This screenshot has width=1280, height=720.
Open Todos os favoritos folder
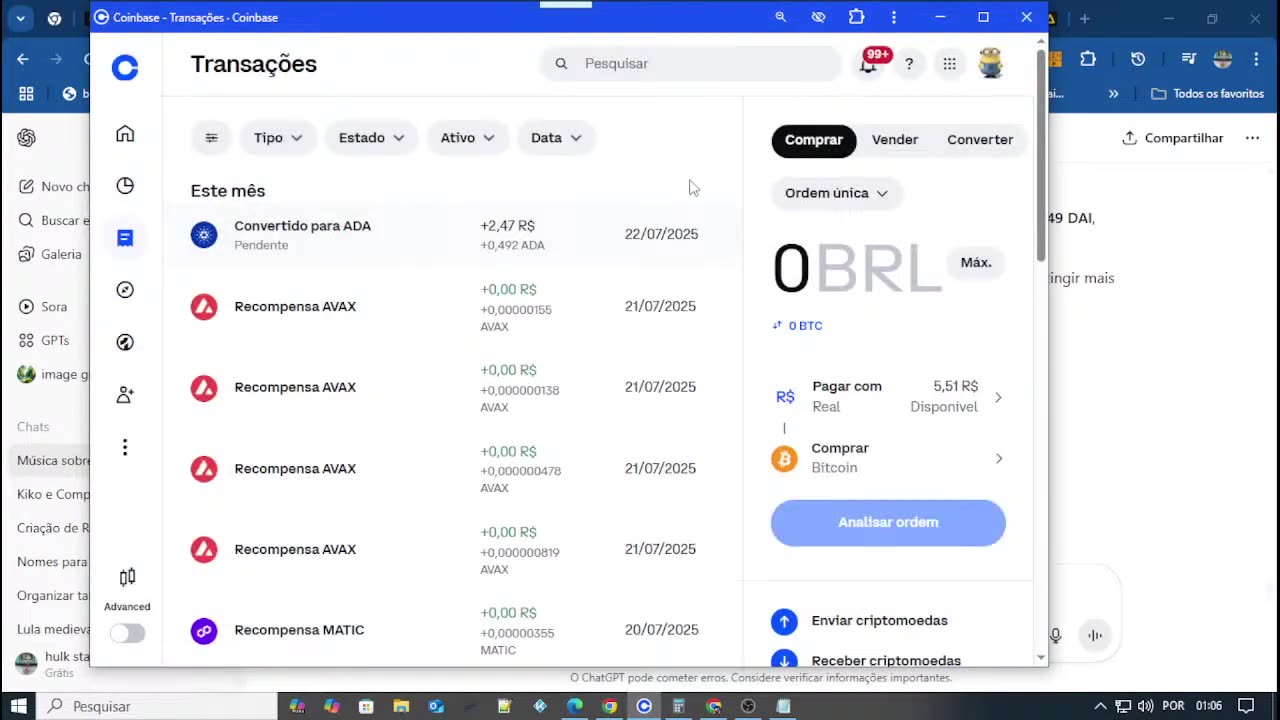[x=1208, y=94]
